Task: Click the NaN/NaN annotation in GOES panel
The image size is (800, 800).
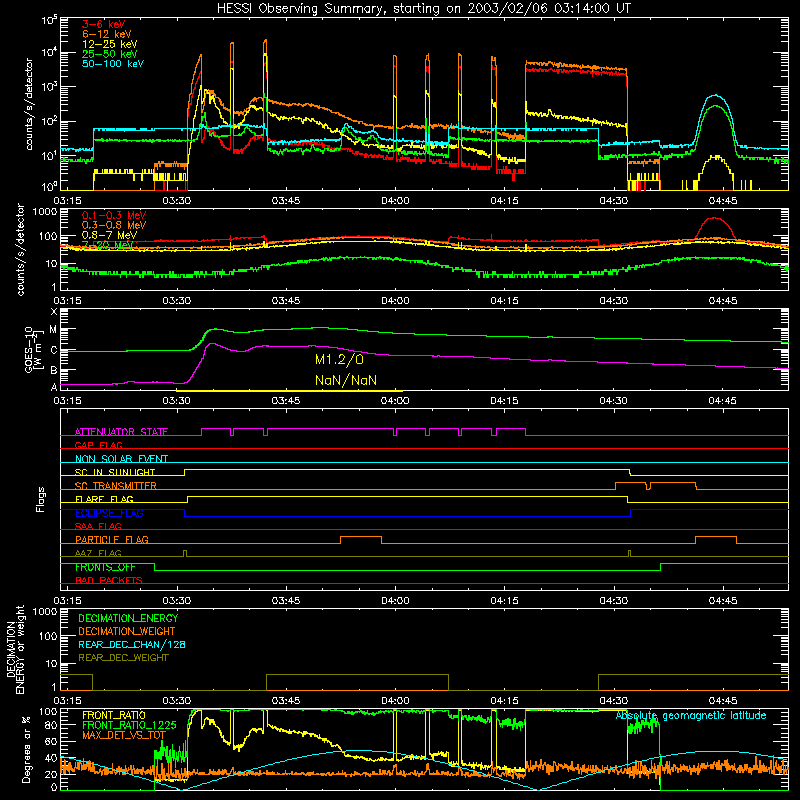Action: click(346, 380)
